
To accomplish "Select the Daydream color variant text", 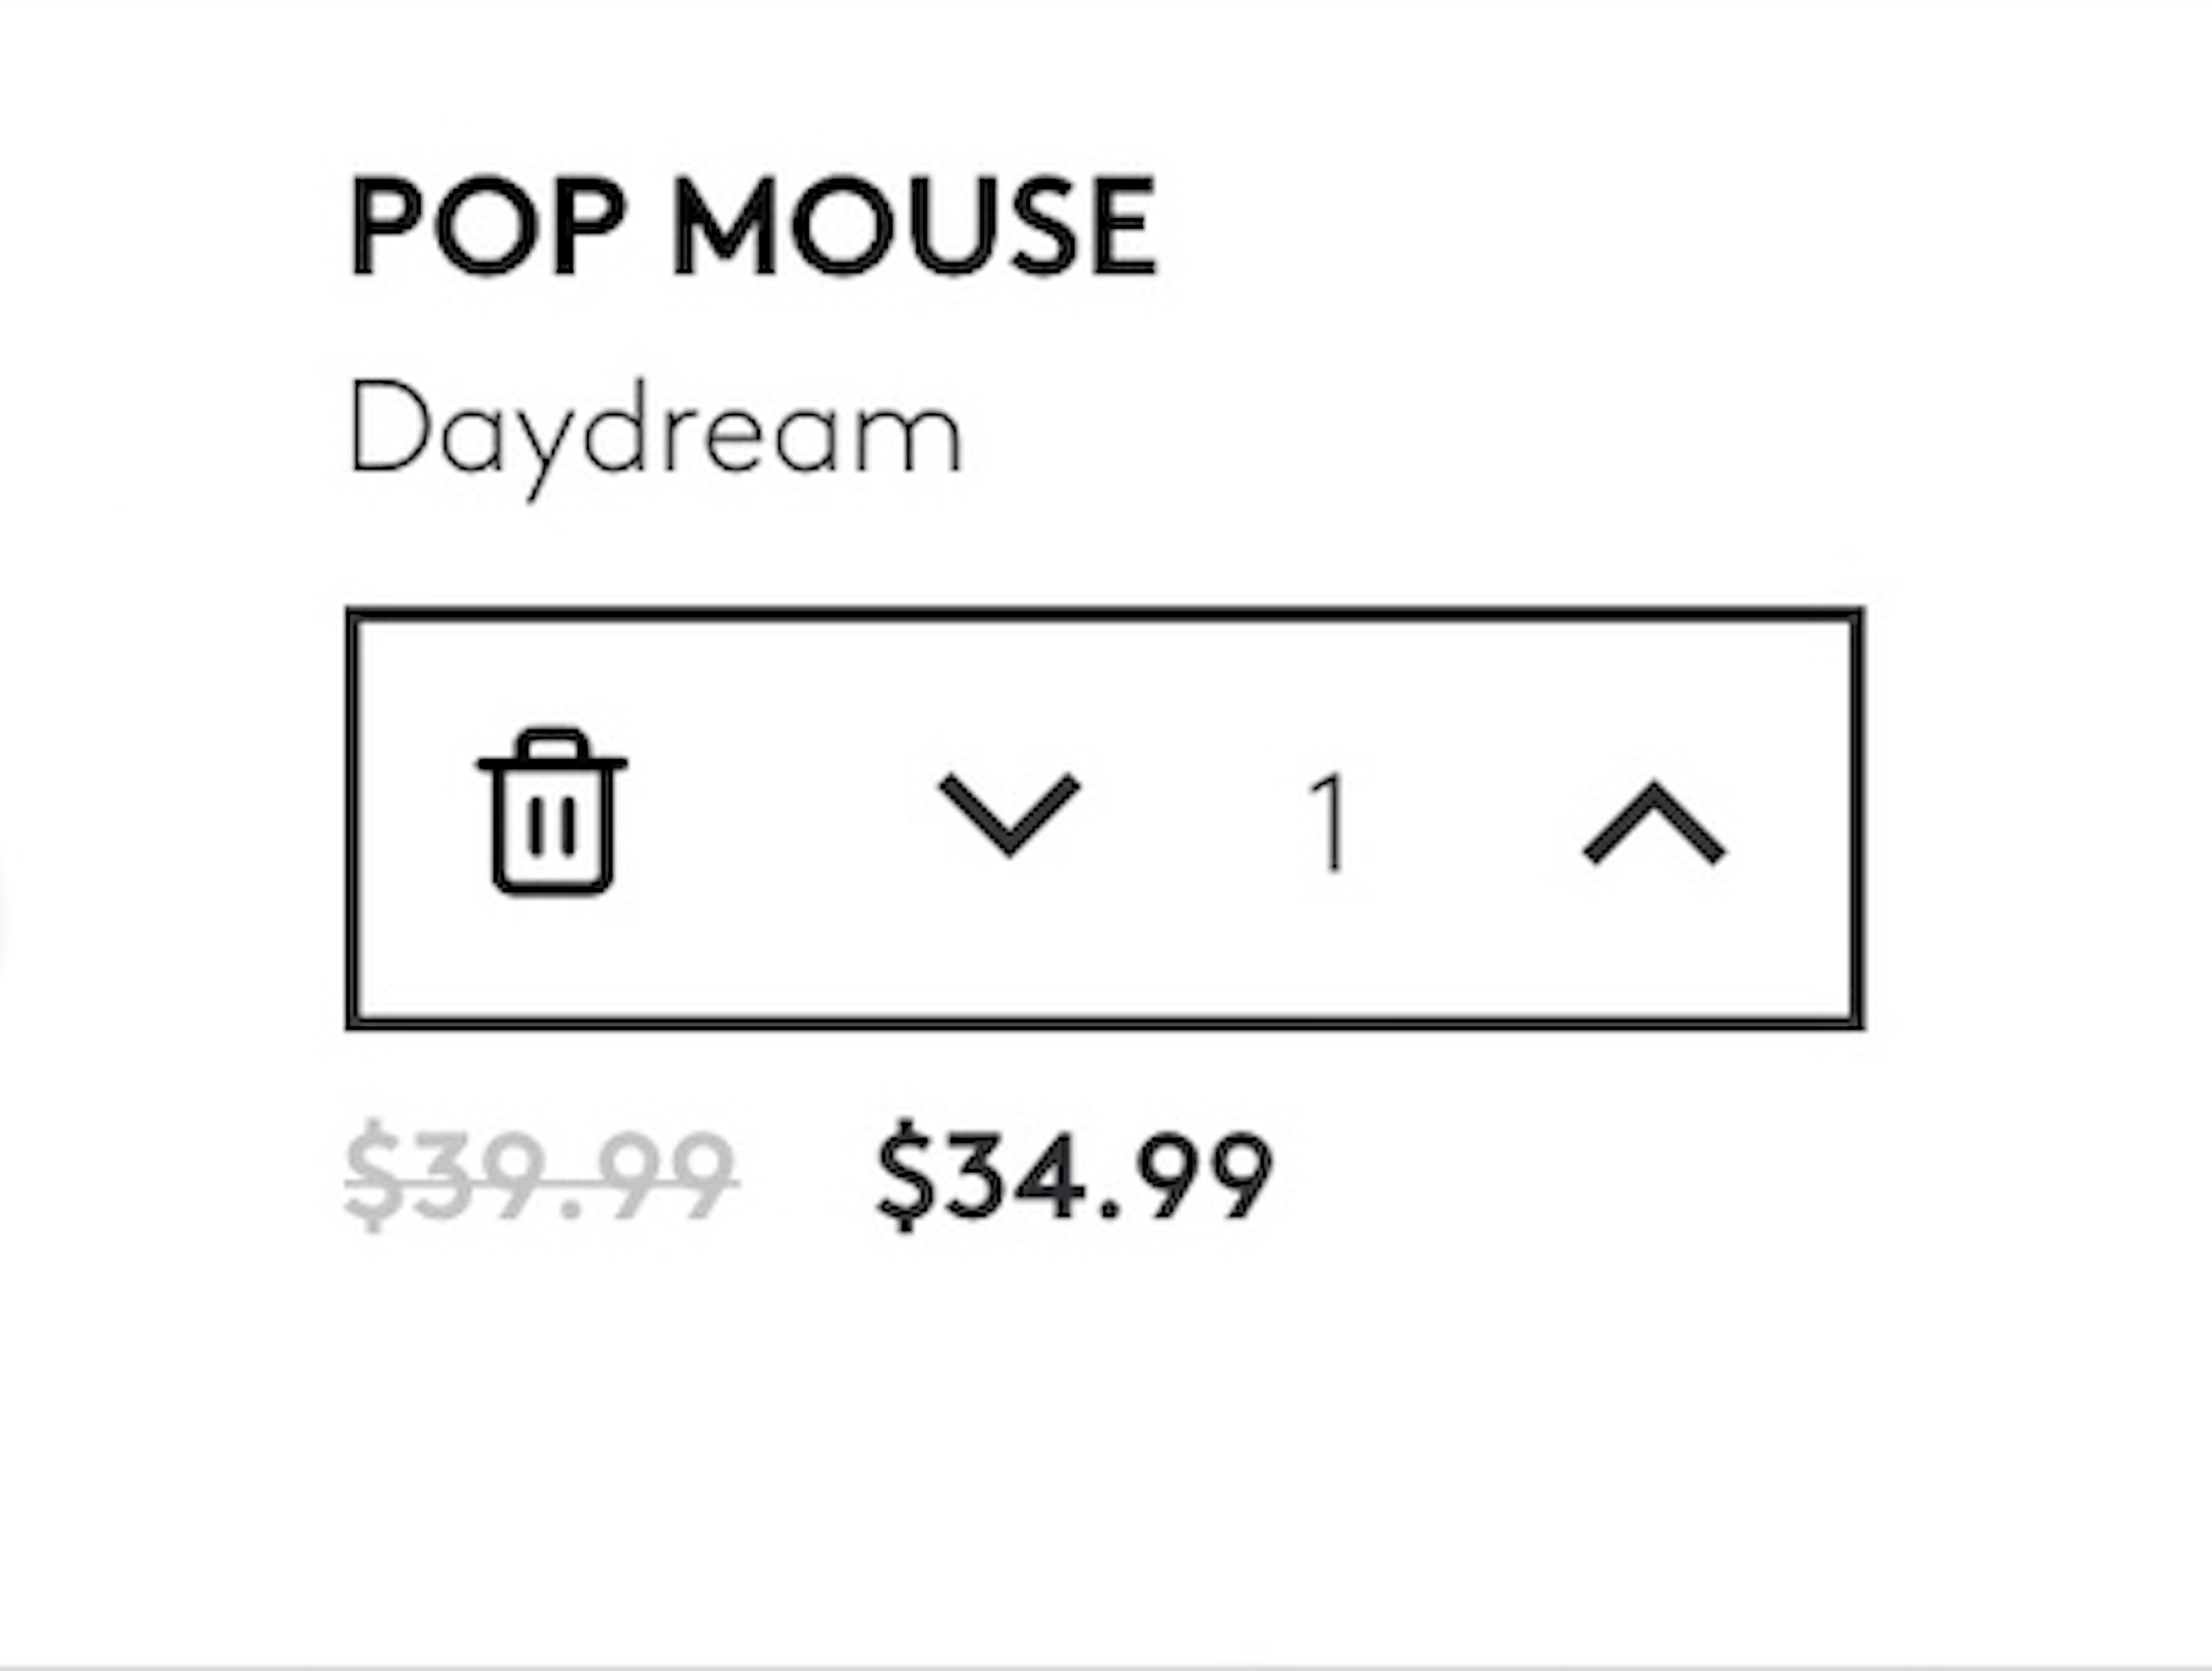I will pos(655,437).
